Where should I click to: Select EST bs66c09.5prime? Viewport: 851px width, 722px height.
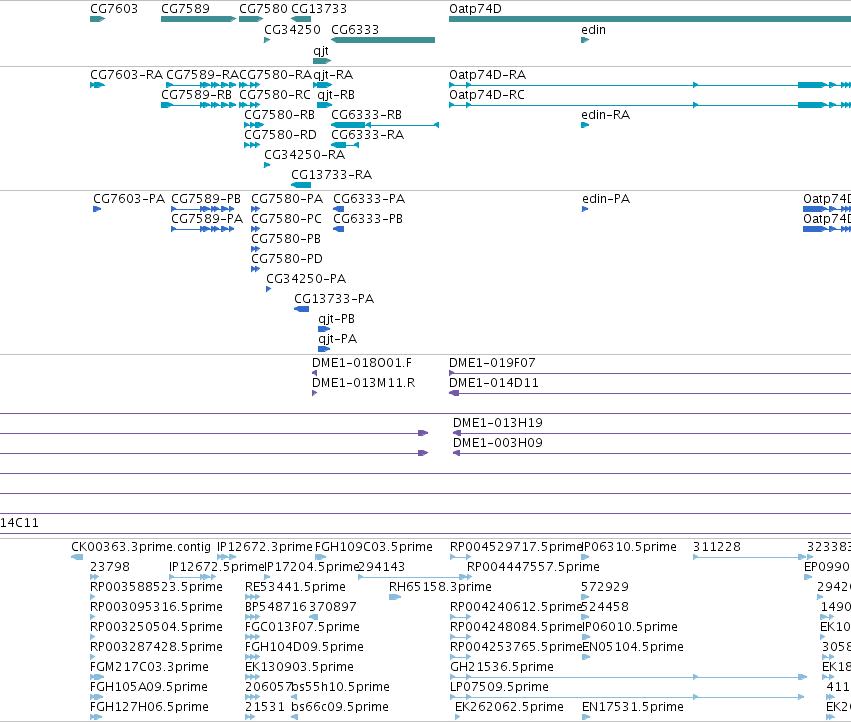click(294, 718)
